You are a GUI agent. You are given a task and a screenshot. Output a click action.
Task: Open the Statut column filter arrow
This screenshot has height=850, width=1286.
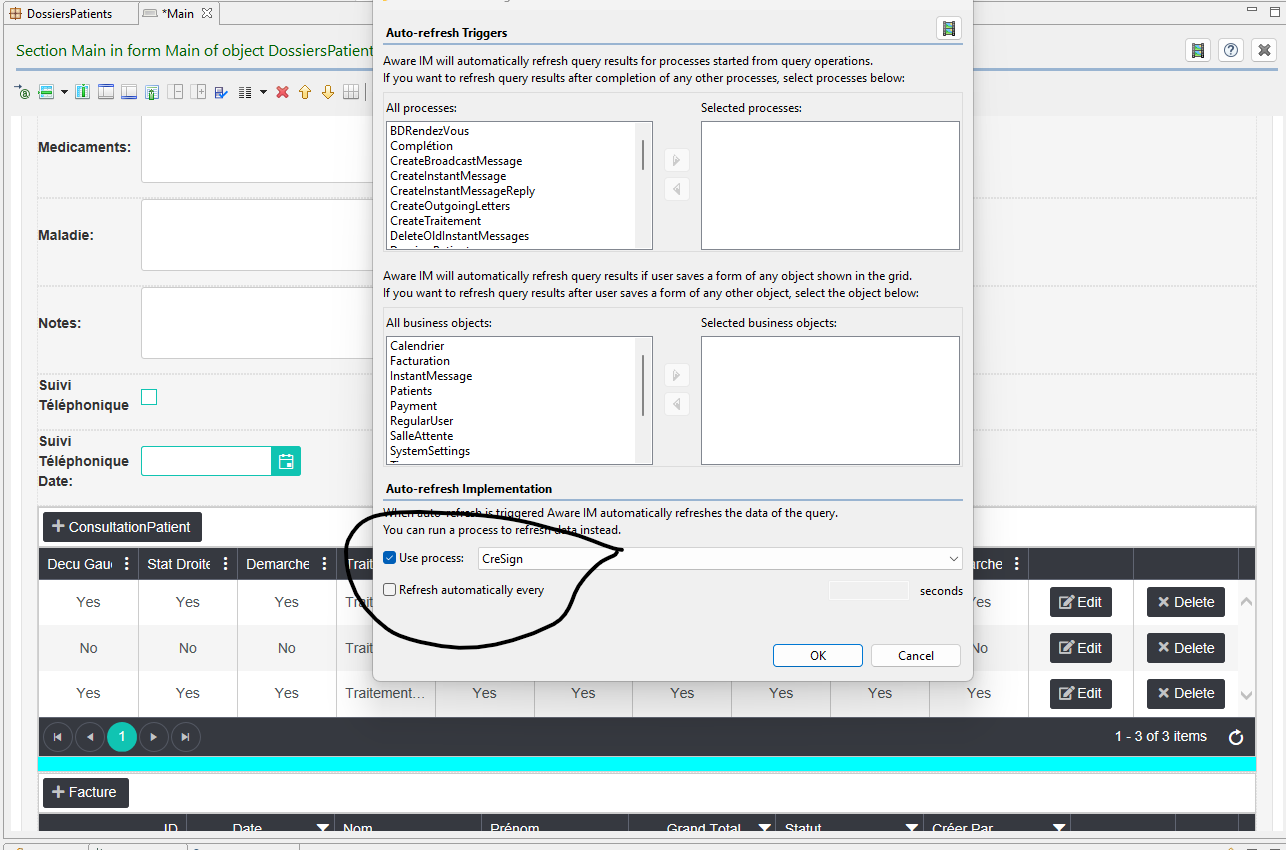click(x=911, y=828)
